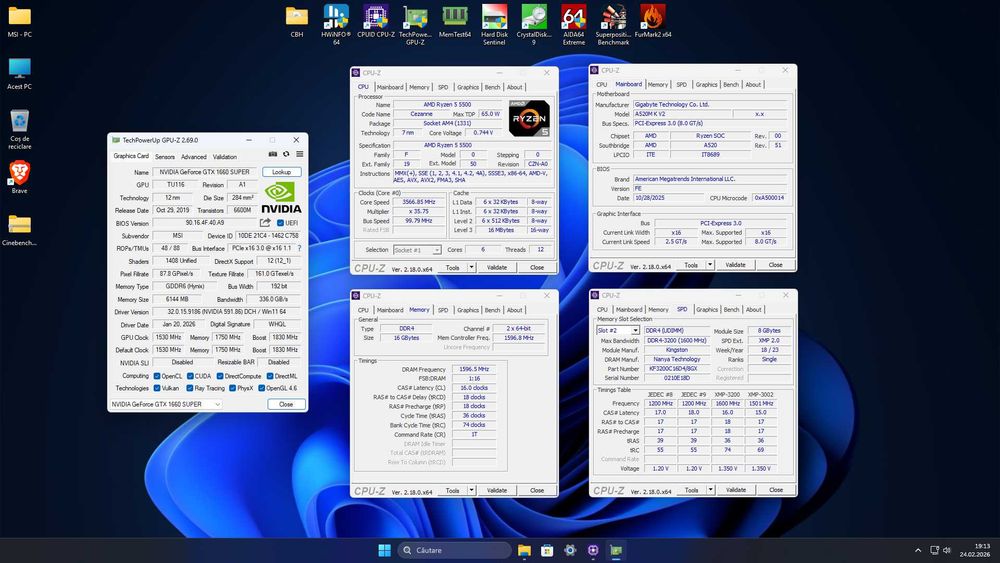Open the Acest PC desktop icon
The width and height of the screenshot is (1000, 563).
pos(19,73)
